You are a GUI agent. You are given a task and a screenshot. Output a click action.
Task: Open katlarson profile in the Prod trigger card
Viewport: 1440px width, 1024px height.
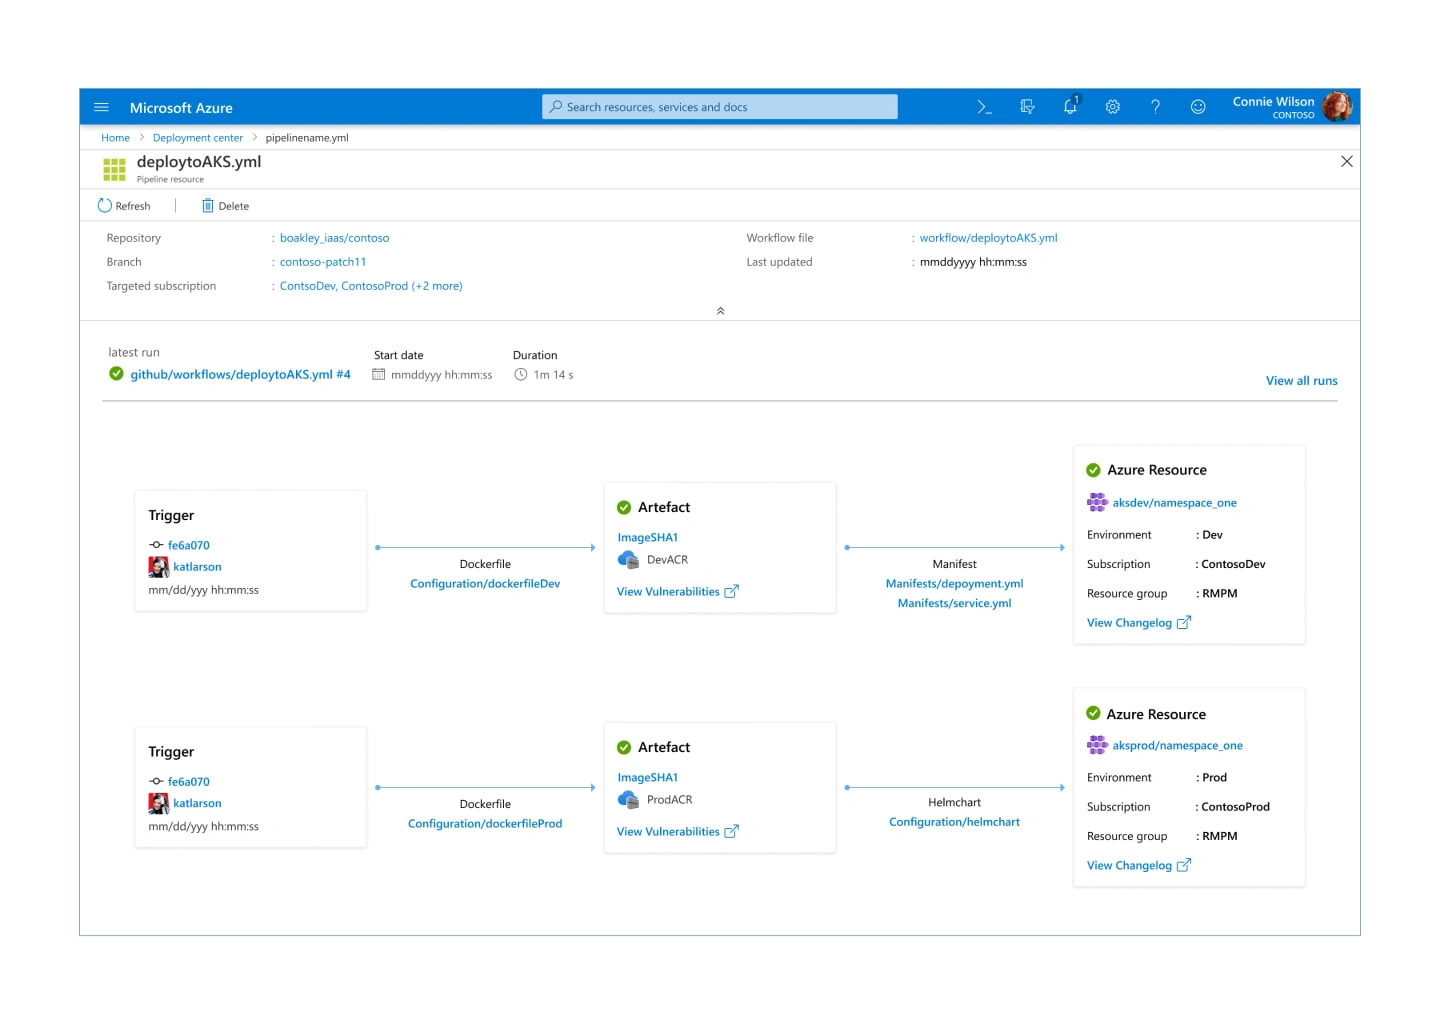tap(197, 803)
